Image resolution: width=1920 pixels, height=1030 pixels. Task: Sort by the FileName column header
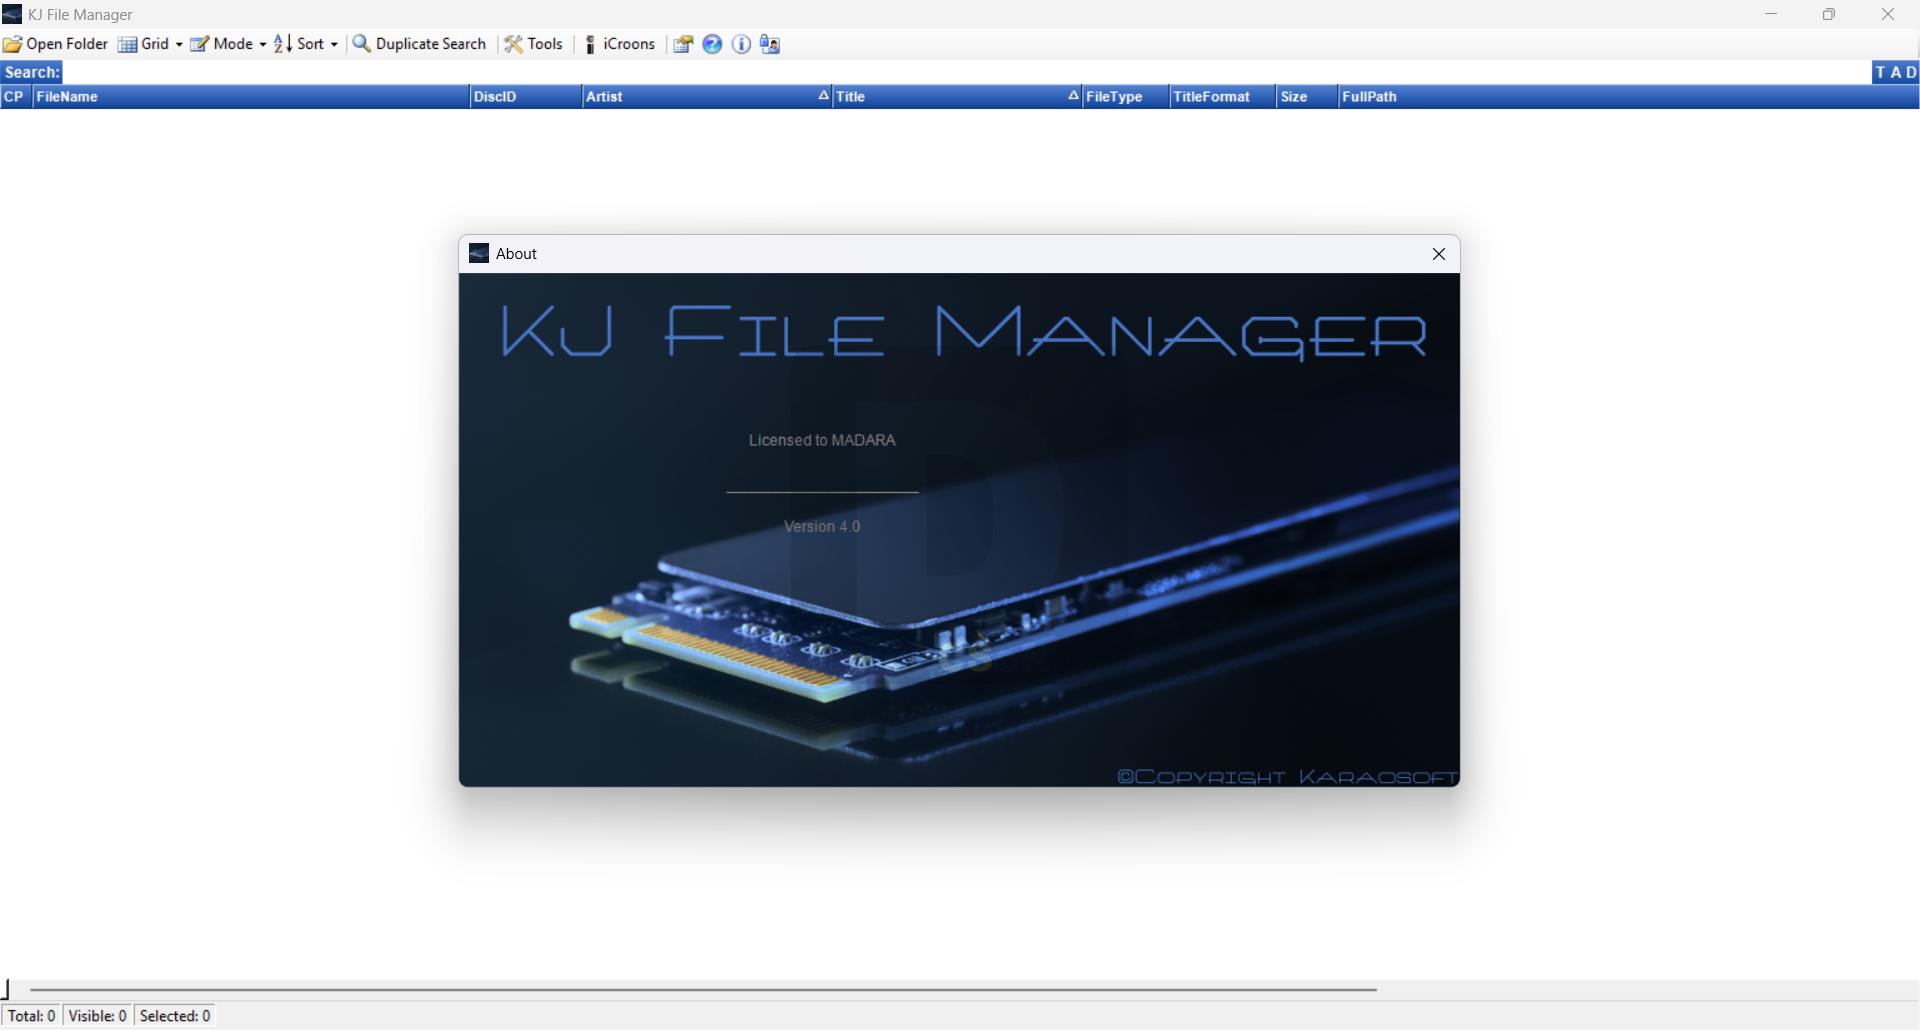pos(250,97)
